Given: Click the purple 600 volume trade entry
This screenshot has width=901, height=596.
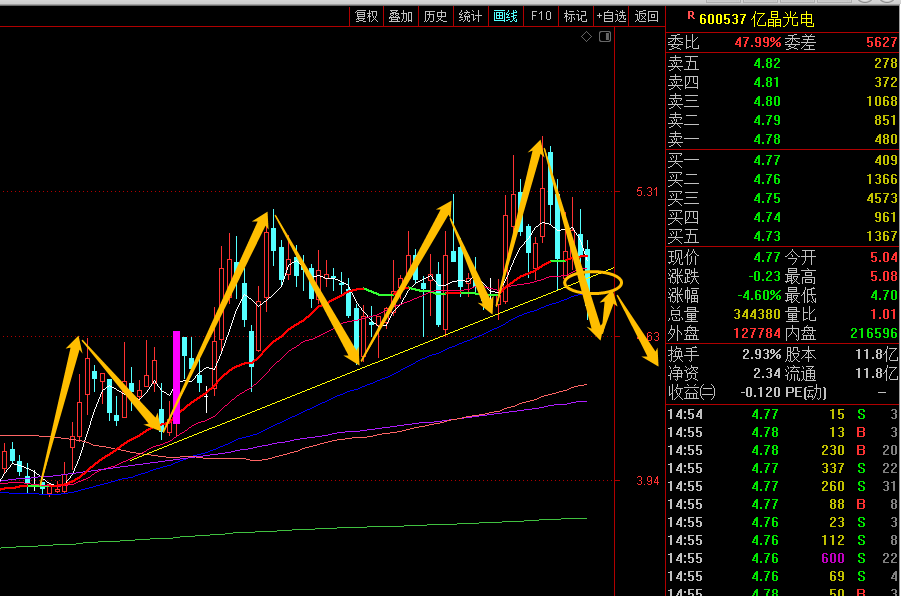Looking at the screenshot, I should [832, 558].
